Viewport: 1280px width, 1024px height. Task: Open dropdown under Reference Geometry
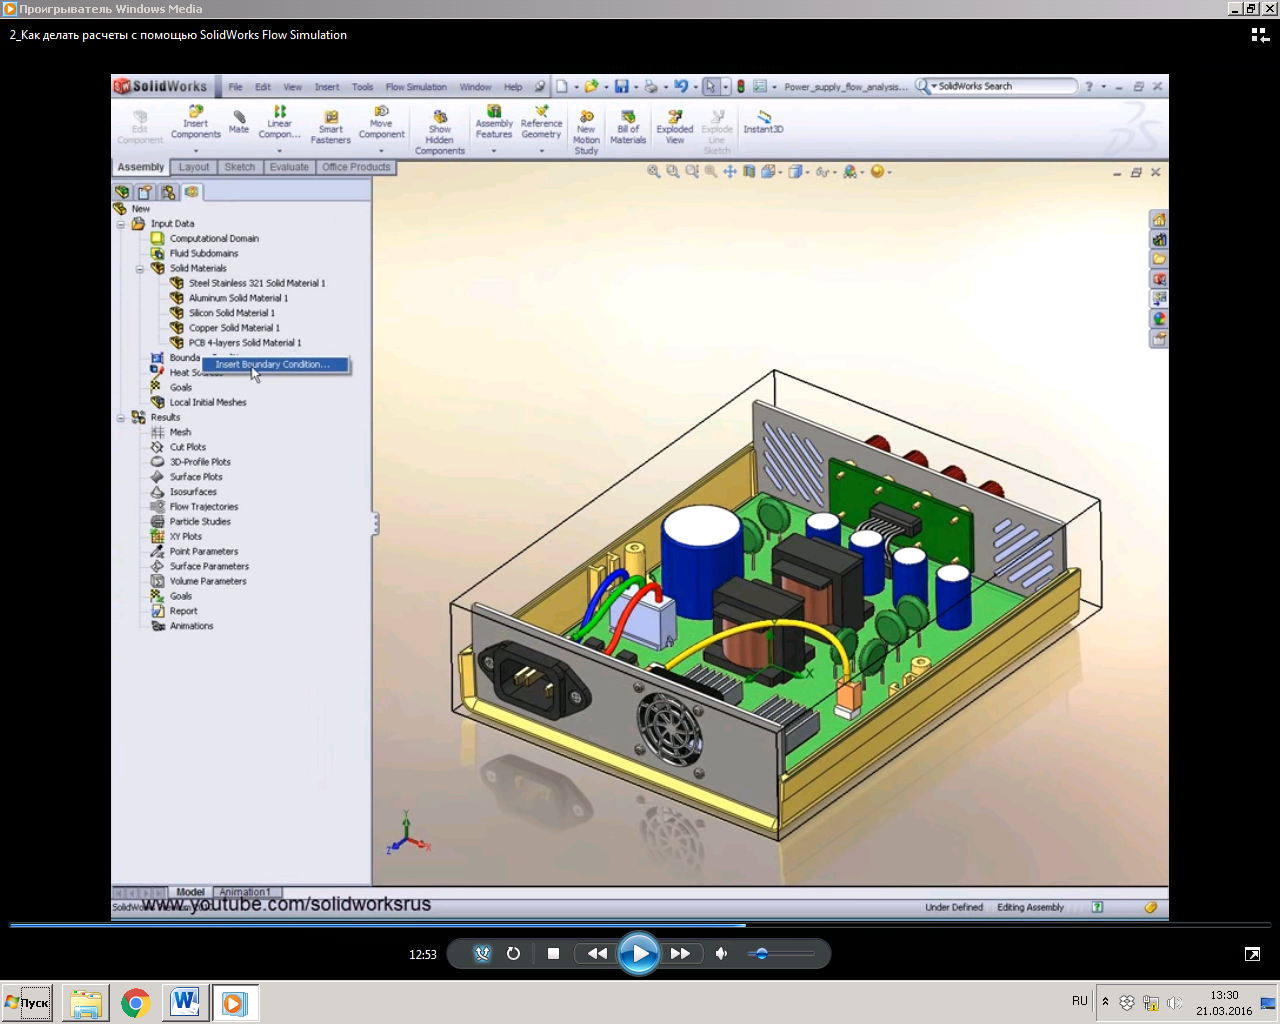(541, 151)
